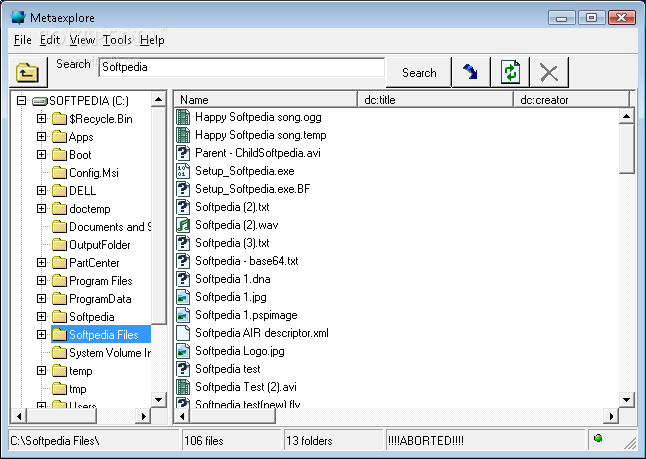This screenshot has height=459, width=646.
Task: Expand the doctemp folder node
Action: (41, 208)
